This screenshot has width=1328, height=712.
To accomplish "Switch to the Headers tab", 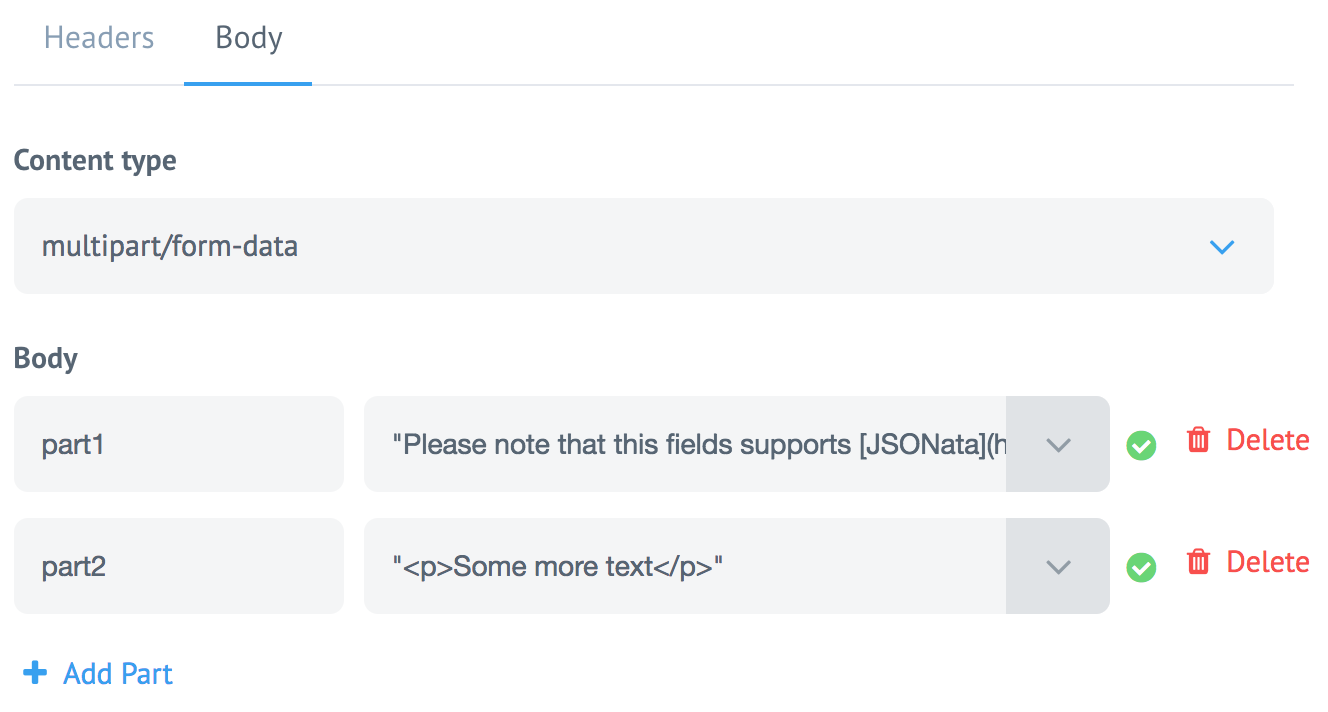I will pos(99,39).
